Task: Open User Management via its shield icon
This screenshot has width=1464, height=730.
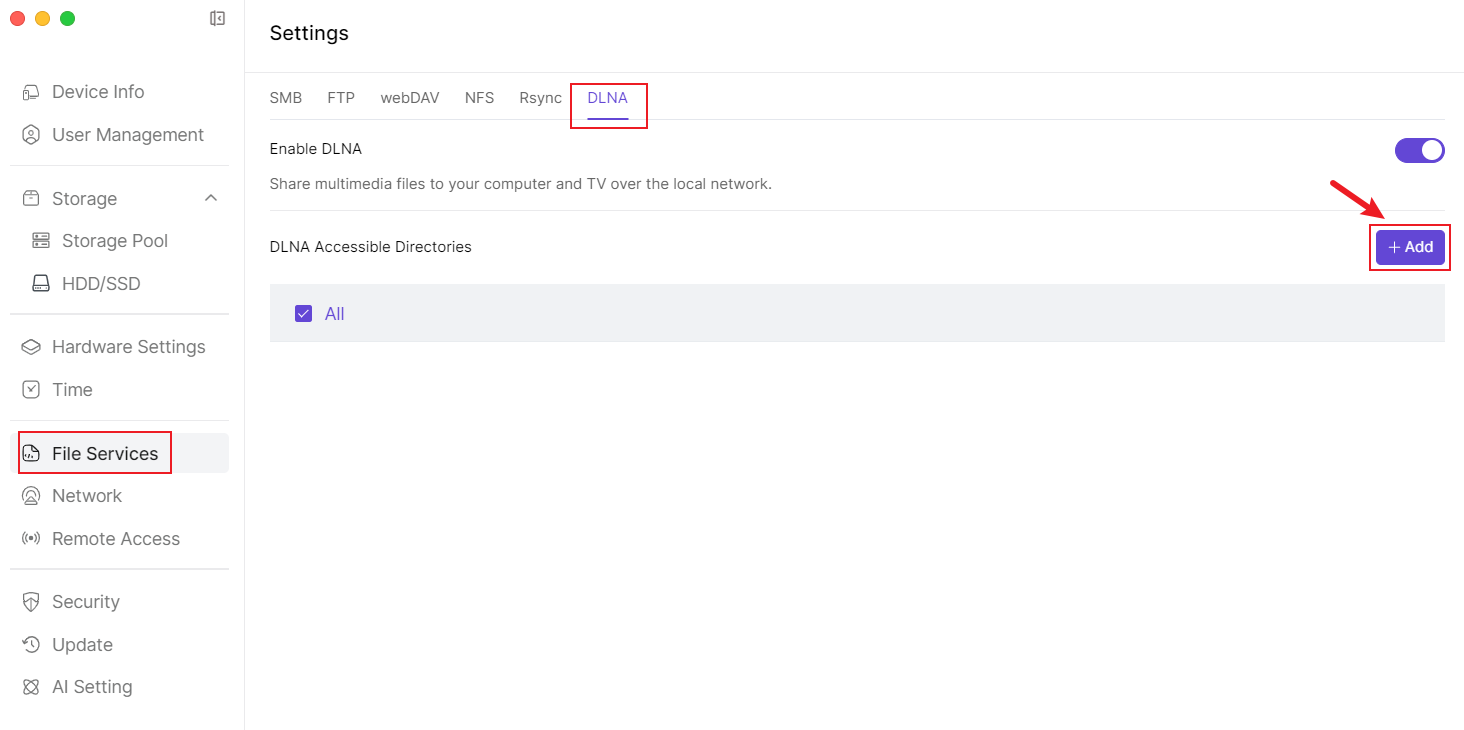Action: tap(31, 135)
